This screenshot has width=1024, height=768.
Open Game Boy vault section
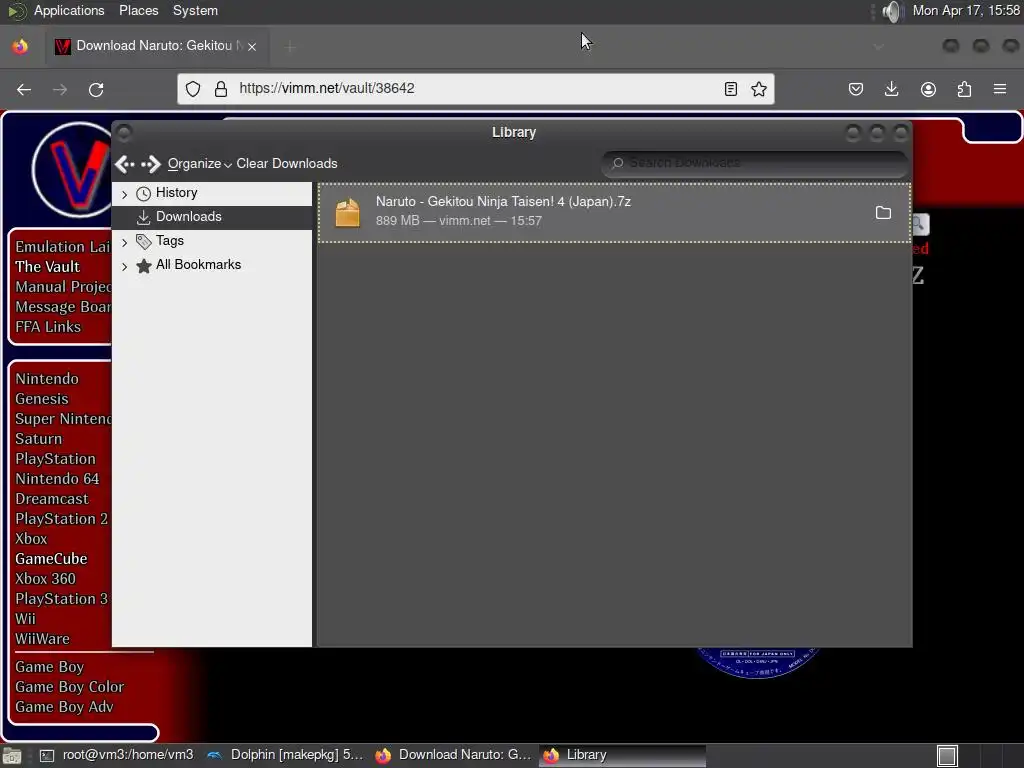pyautogui.click(x=50, y=667)
